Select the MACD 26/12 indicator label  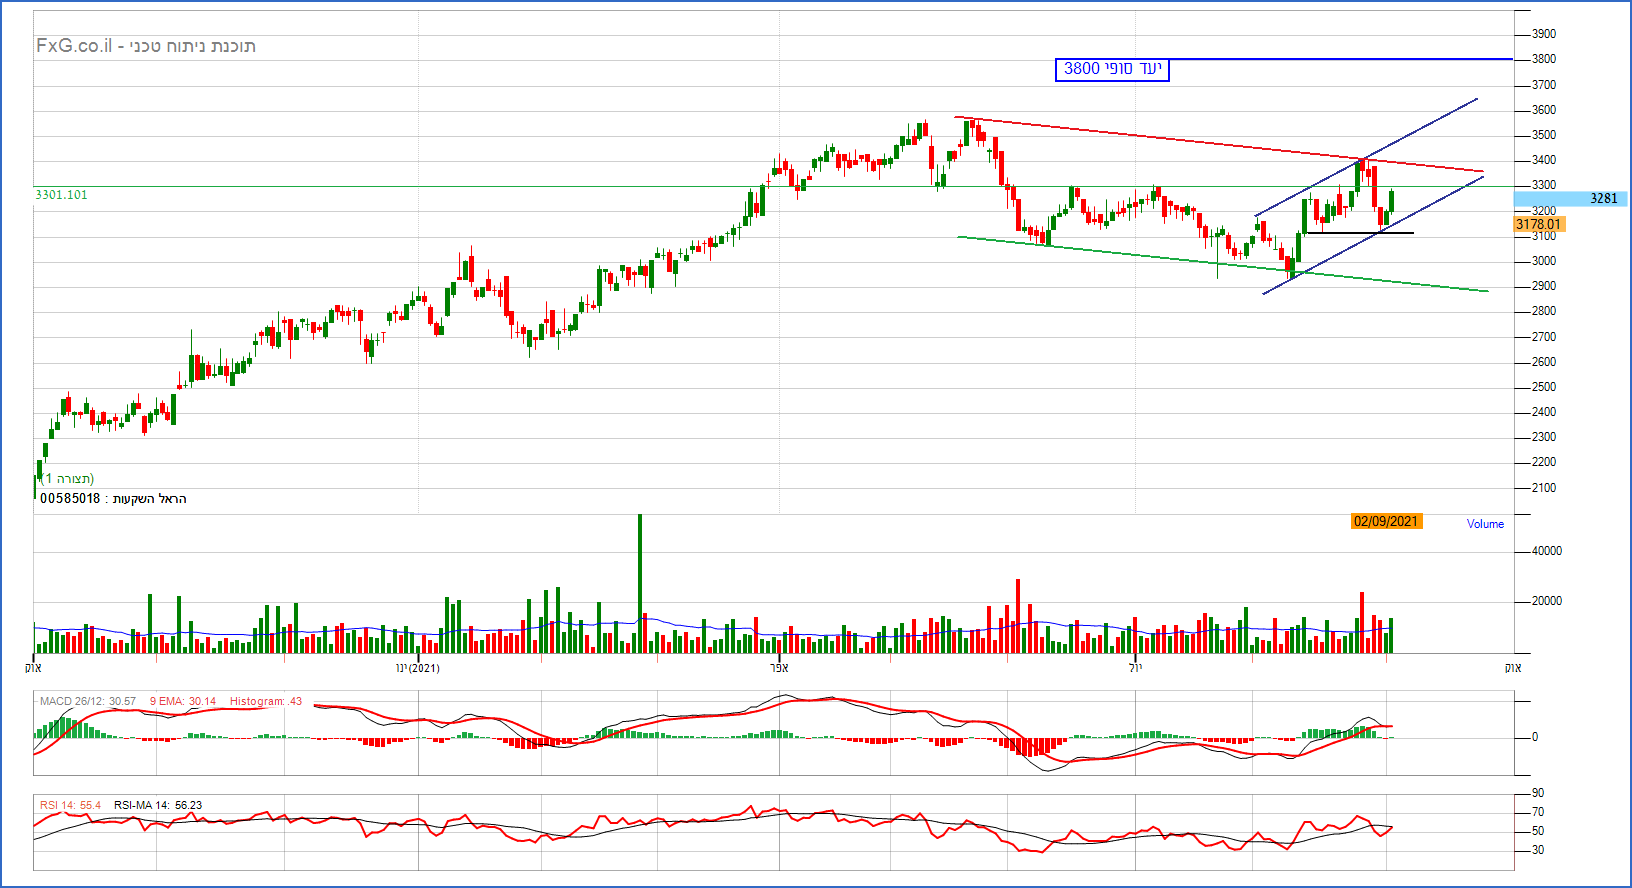click(x=88, y=702)
